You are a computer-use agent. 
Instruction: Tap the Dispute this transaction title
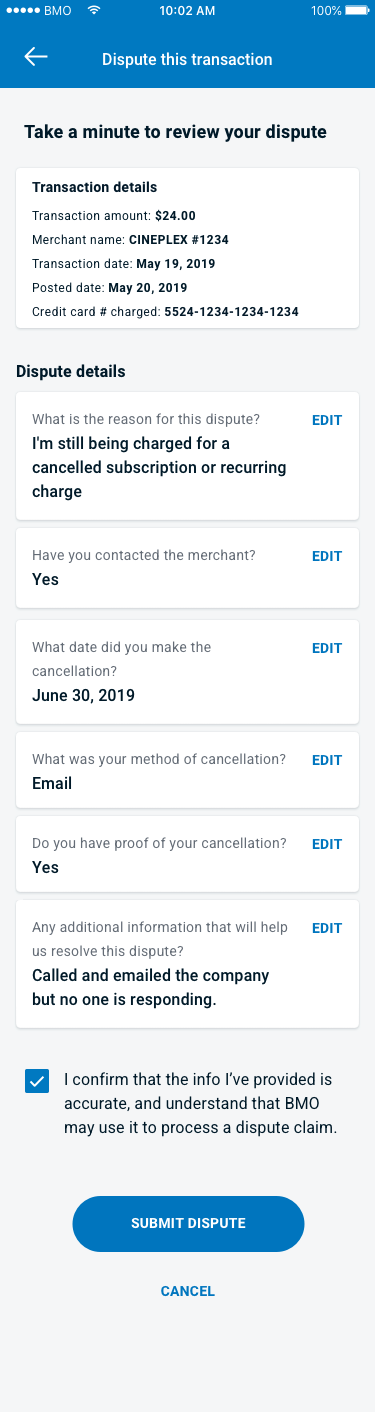[x=187, y=59]
